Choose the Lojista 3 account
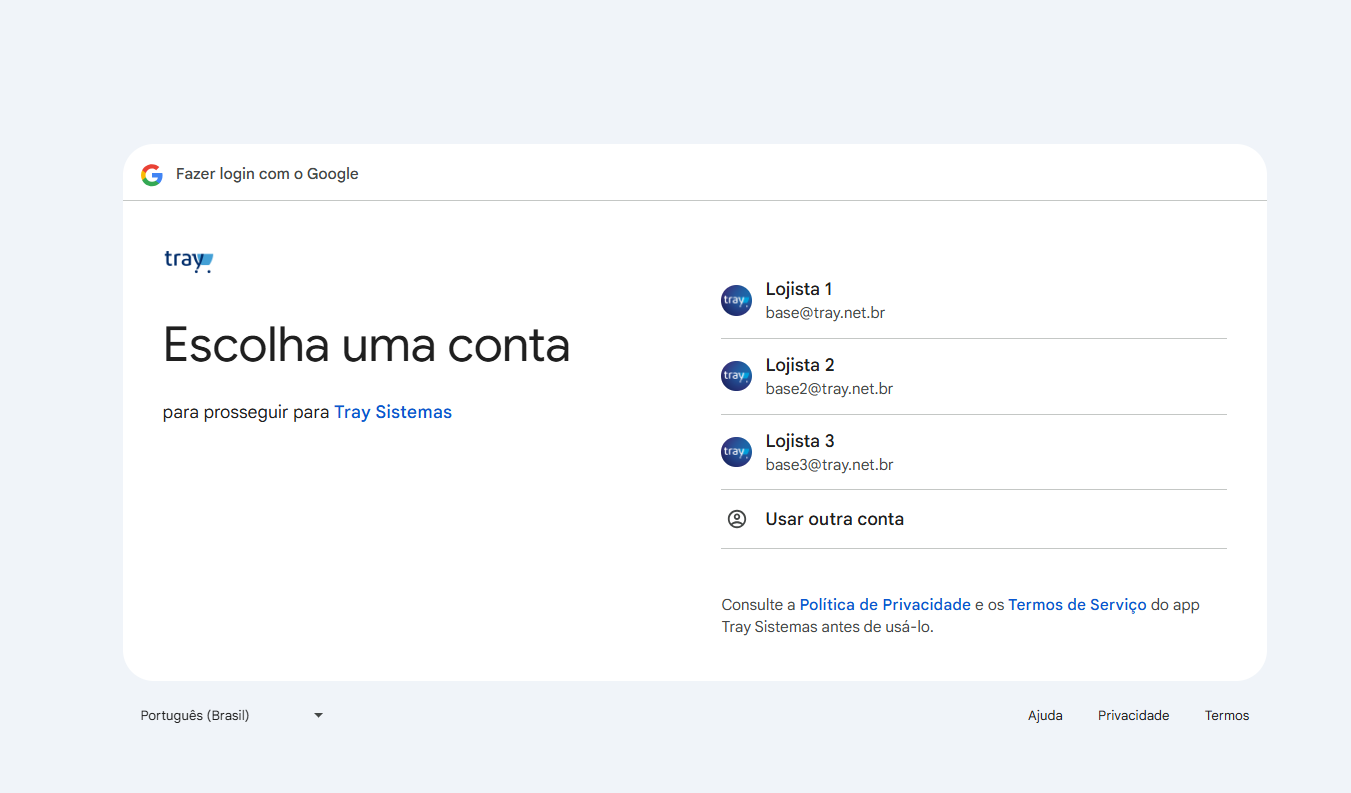 [x=973, y=452]
